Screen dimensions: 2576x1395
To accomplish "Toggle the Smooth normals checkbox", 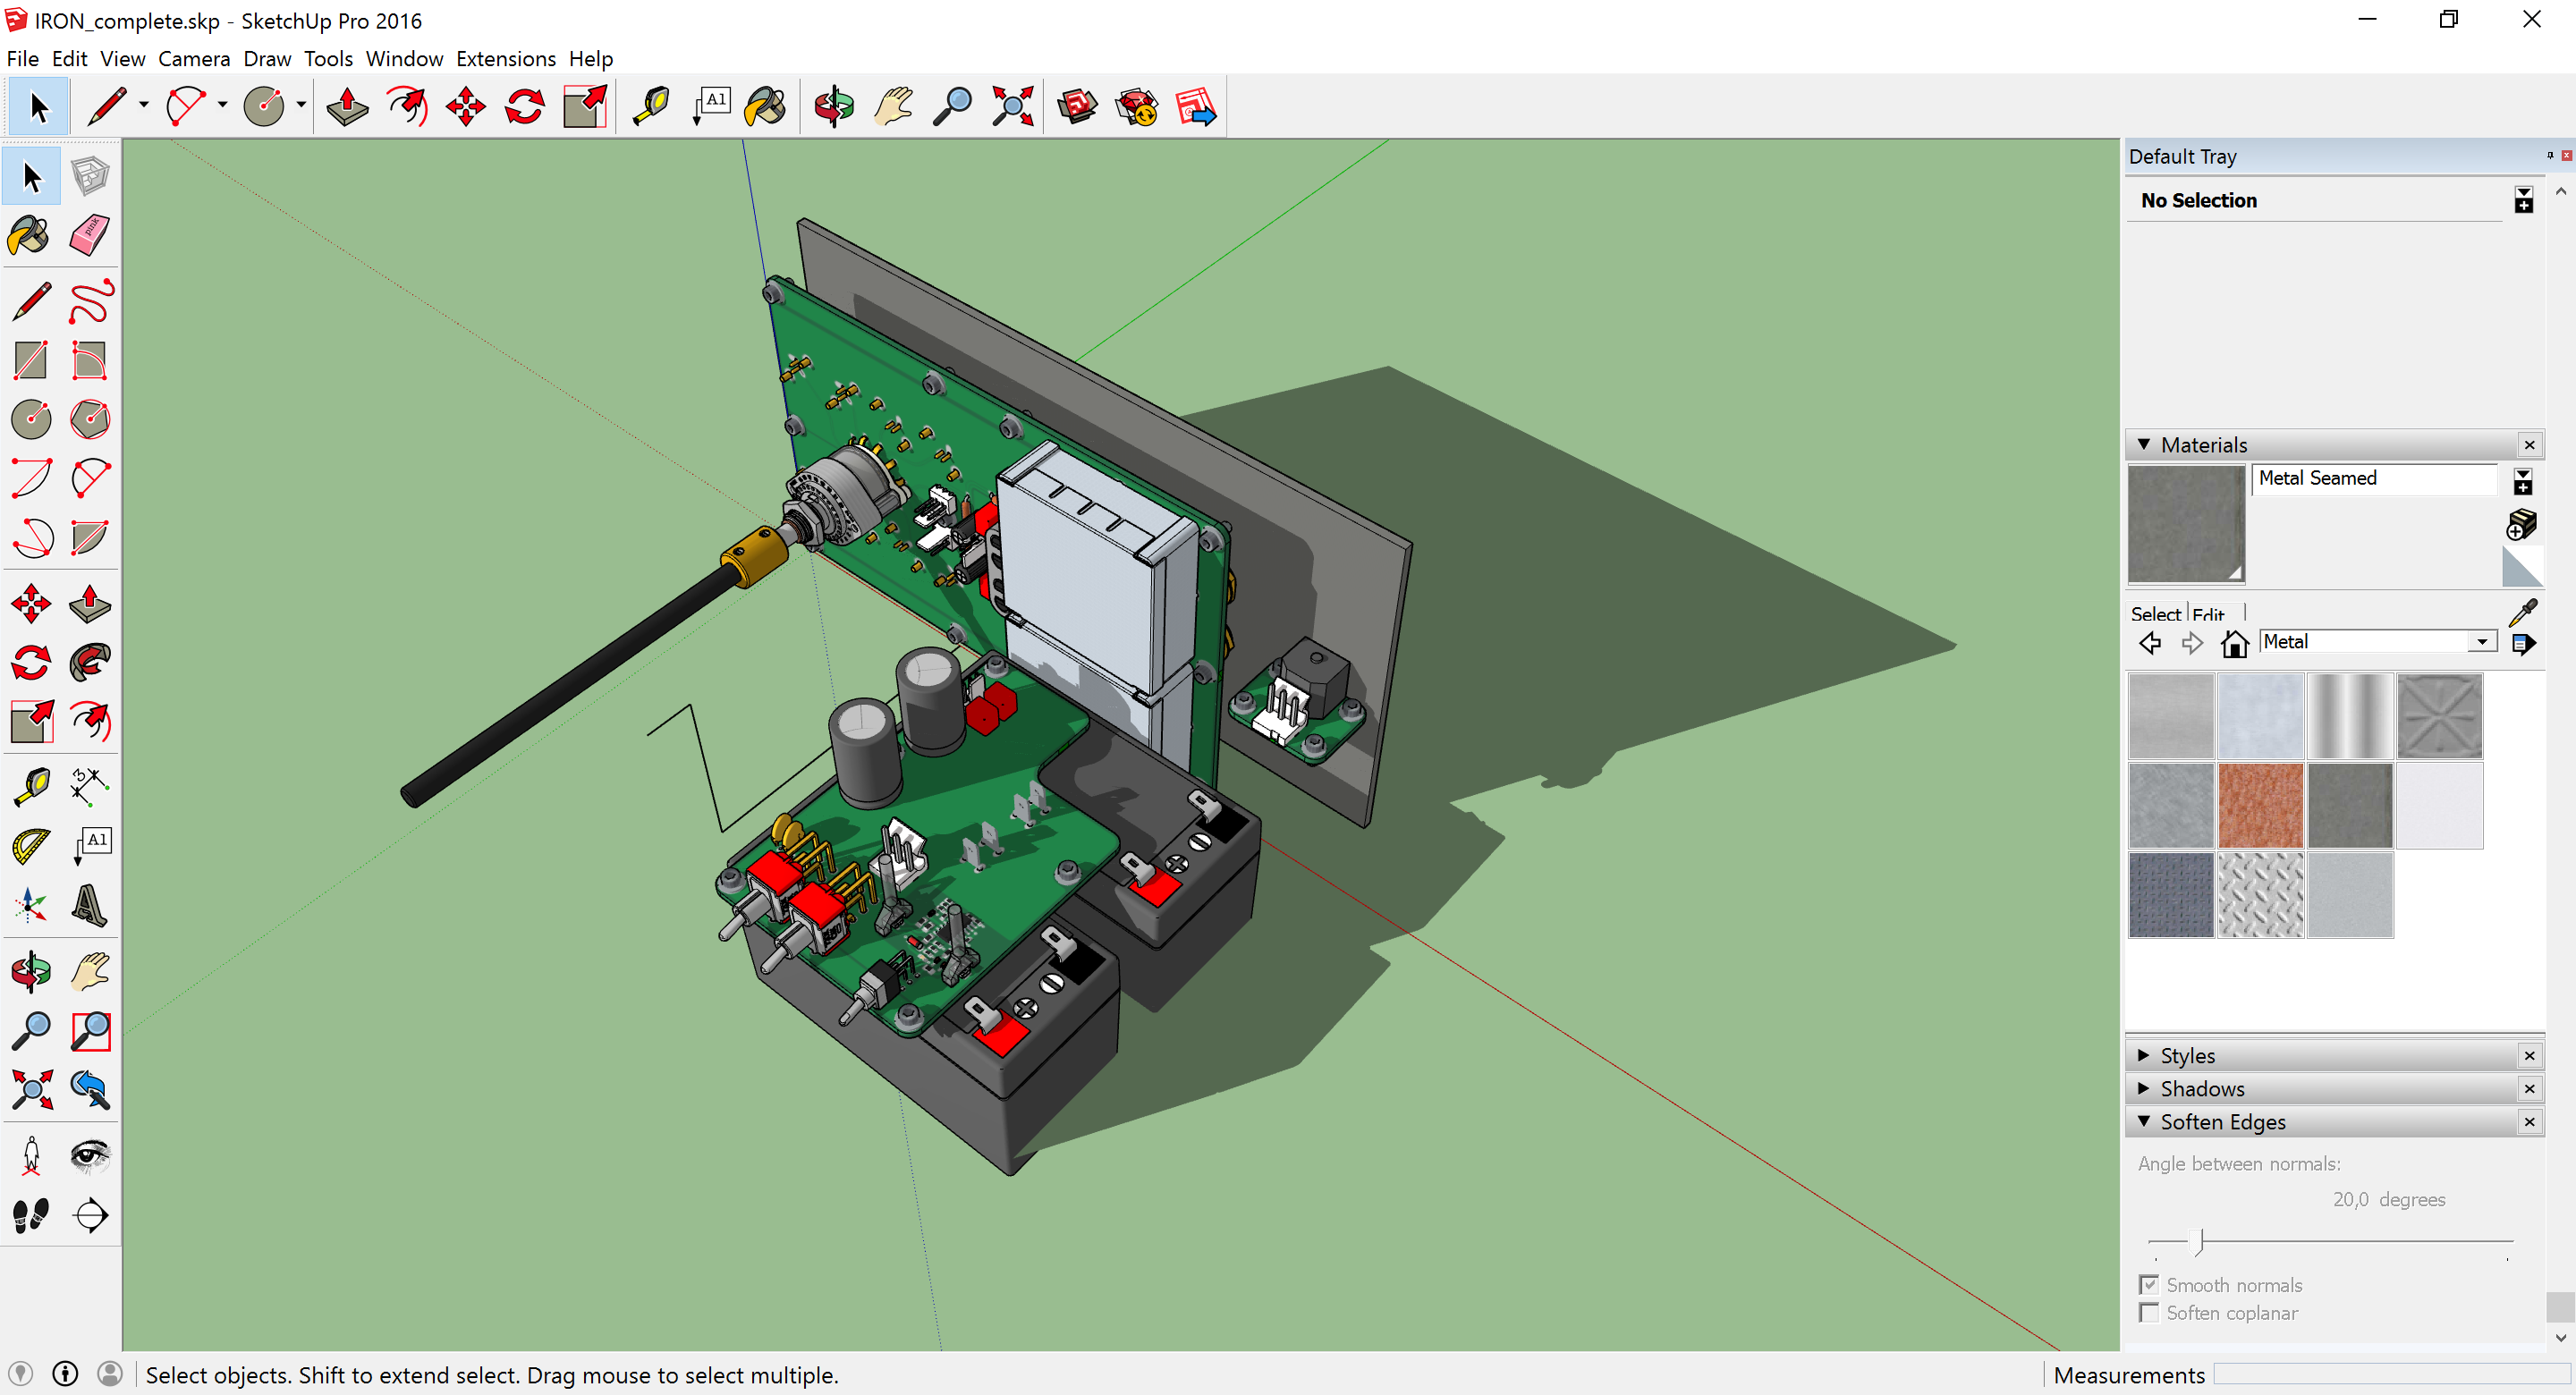I will click(x=2149, y=1284).
